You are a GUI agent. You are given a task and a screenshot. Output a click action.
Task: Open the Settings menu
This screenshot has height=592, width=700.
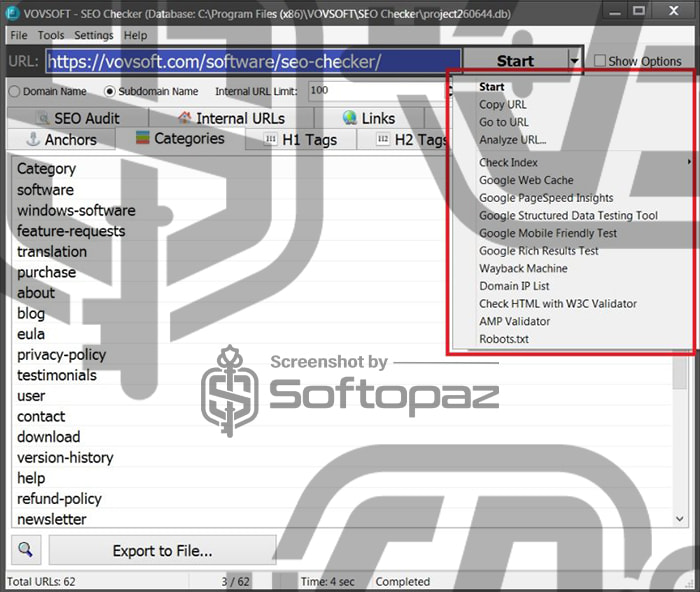tap(94, 35)
